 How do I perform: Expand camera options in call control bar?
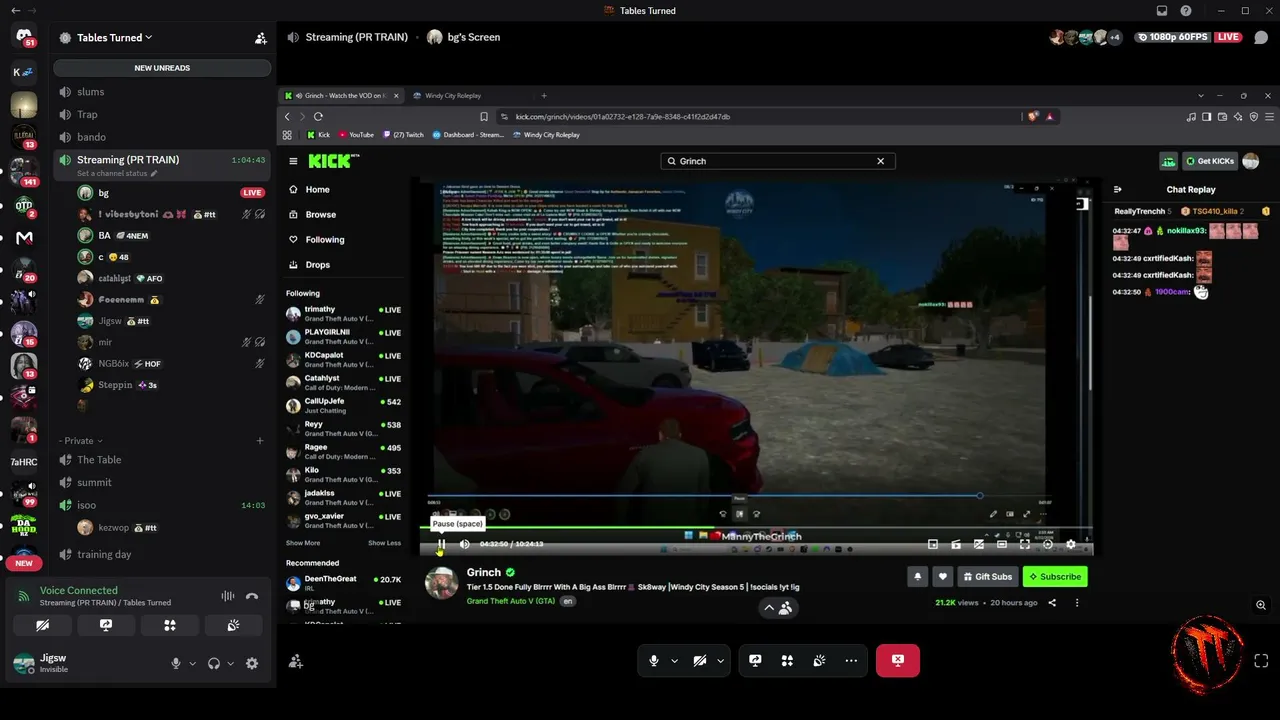(720, 660)
